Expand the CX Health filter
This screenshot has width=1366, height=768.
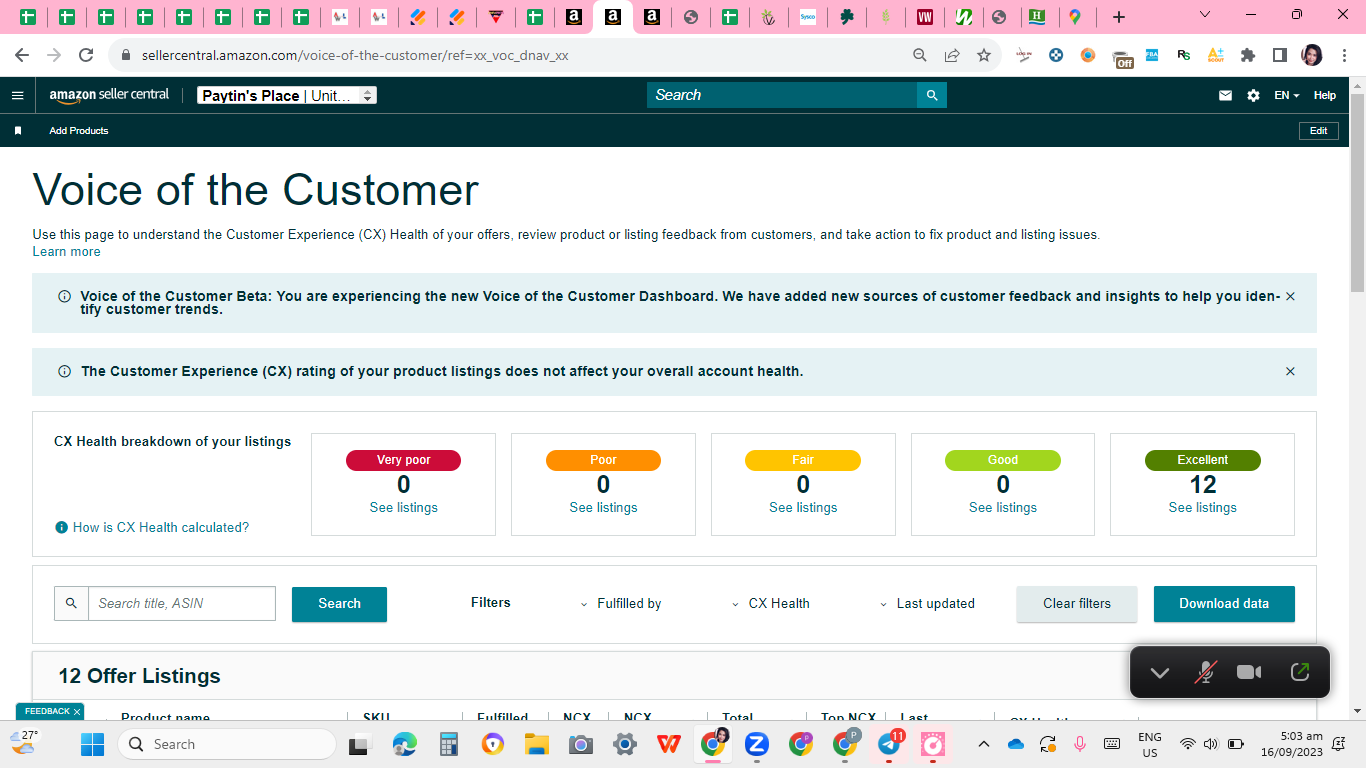pos(770,604)
